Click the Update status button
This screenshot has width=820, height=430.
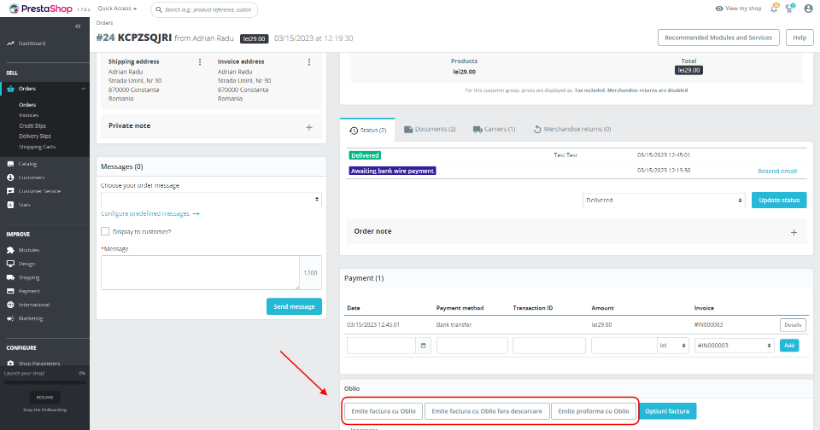[779, 200]
